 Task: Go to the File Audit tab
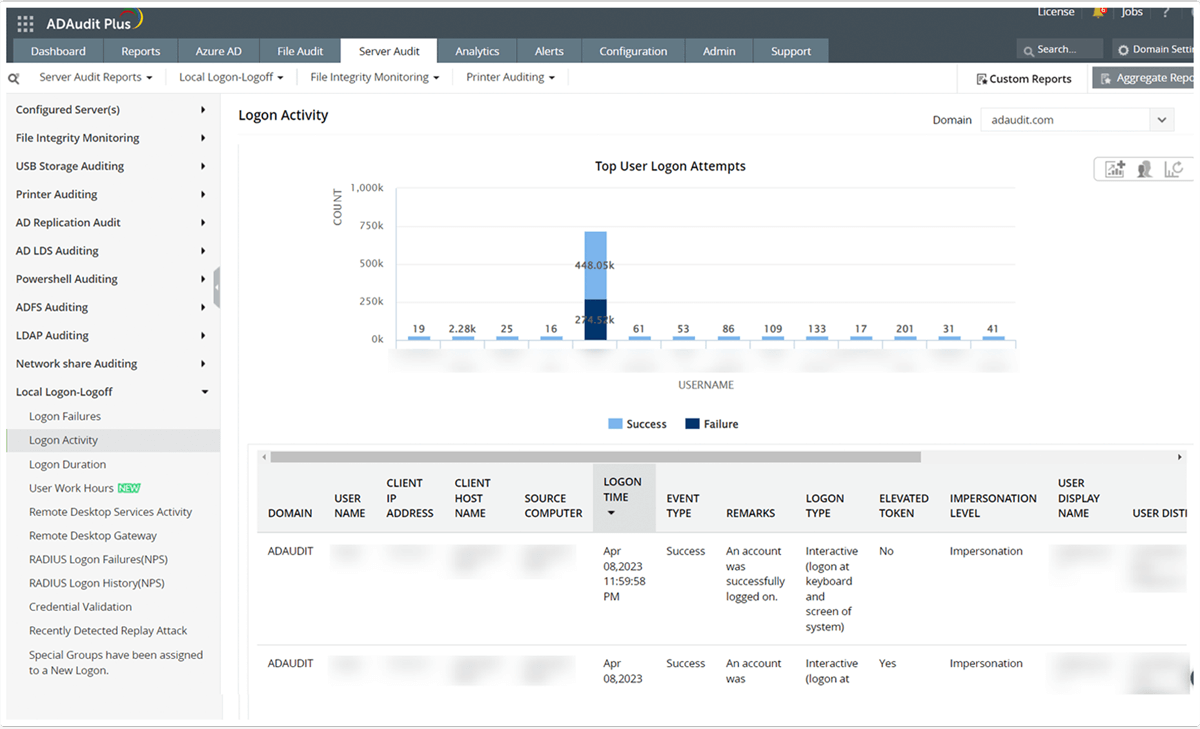click(300, 50)
